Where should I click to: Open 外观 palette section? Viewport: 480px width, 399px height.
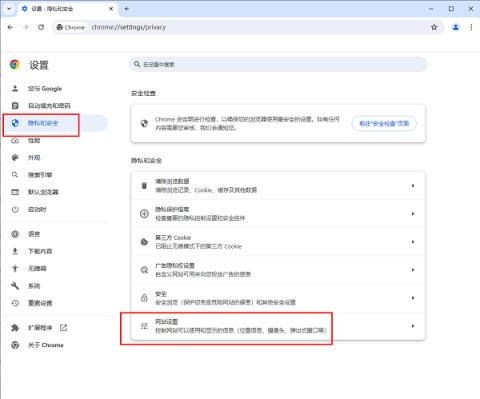[55, 158]
